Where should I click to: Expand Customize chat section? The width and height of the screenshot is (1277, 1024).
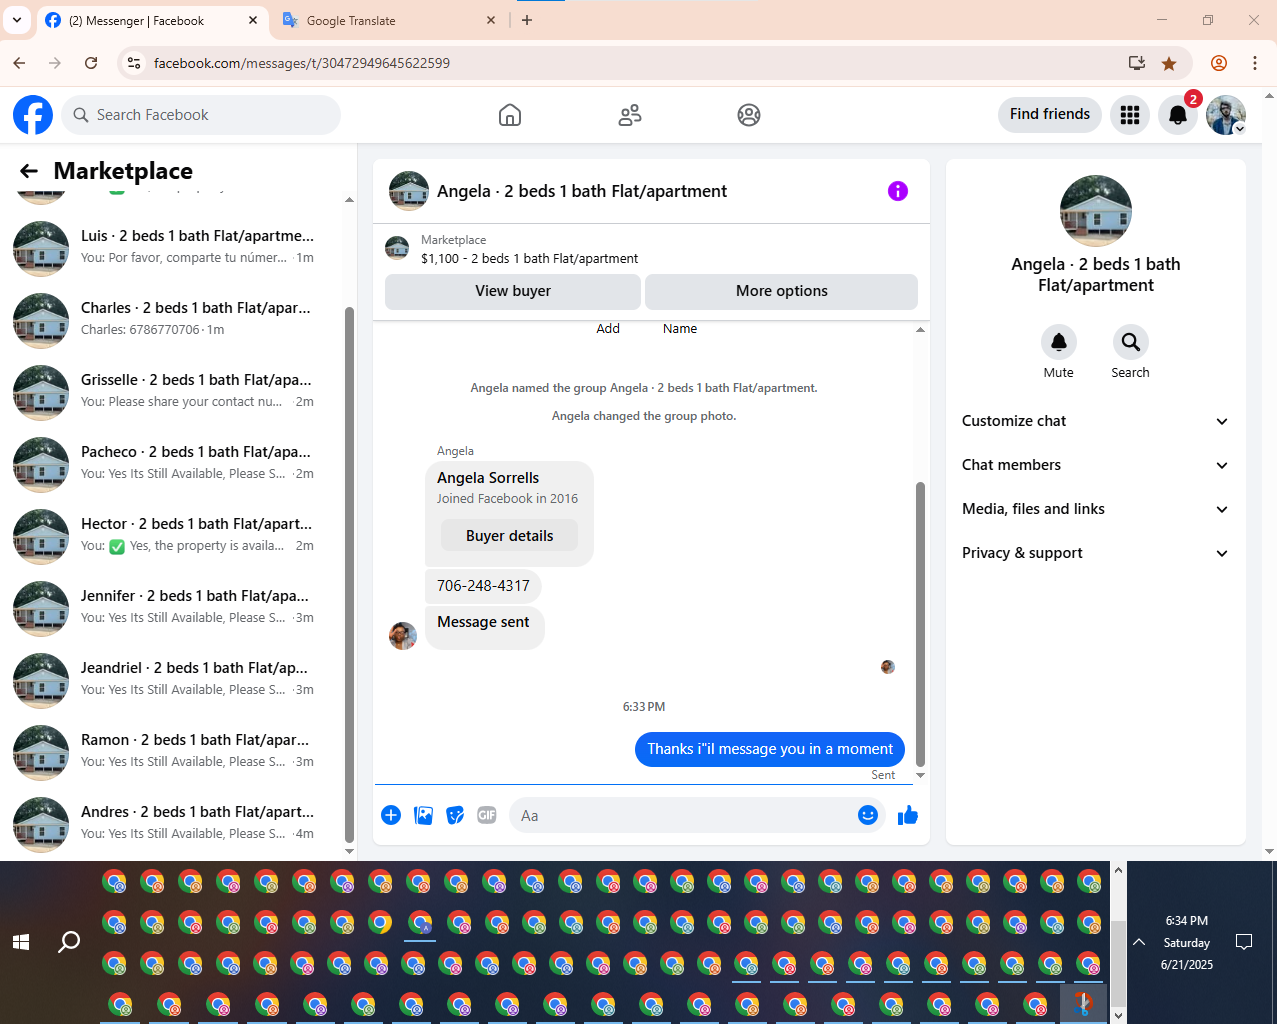[x=1096, y=421]
